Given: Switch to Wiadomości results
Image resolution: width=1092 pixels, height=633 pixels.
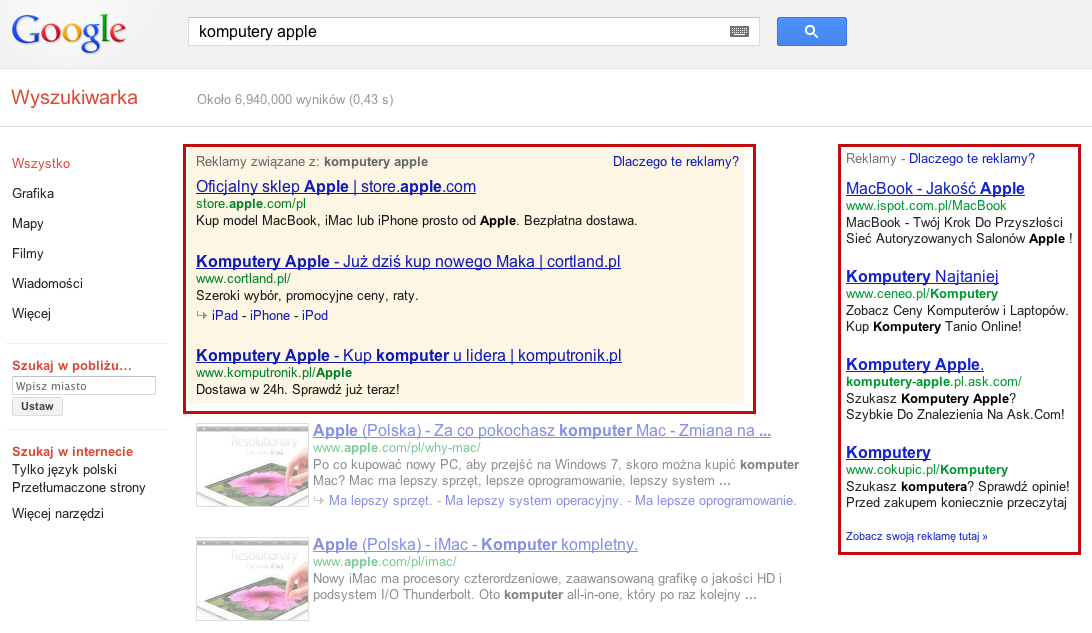Looking at the screenshot, I should (x=47, y=283).
